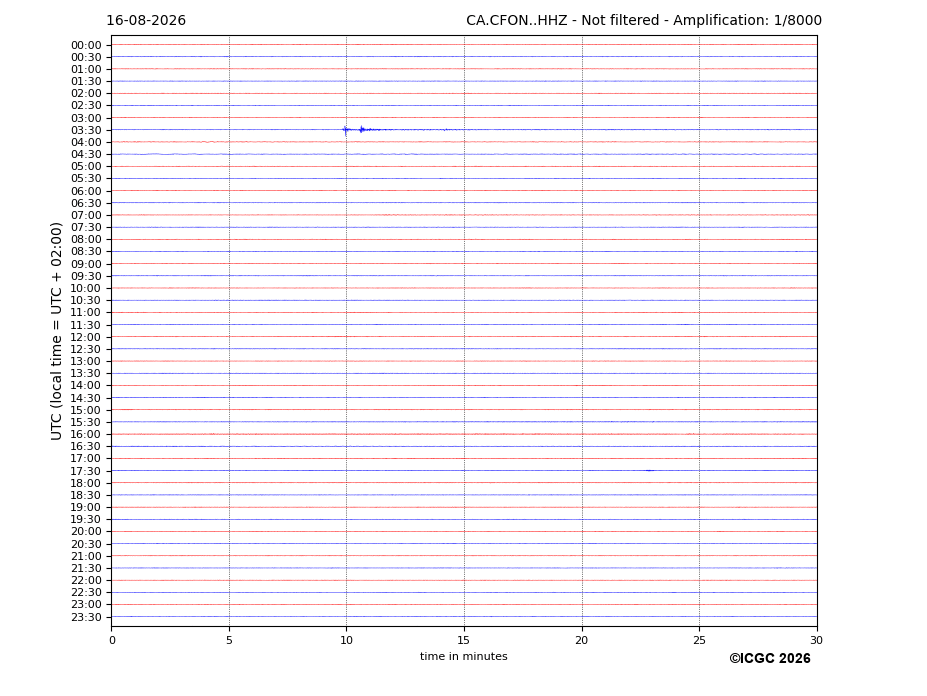Screen dimensions: 927x696
Task: Click the 22:30 time row label
Action: (86, 593)
